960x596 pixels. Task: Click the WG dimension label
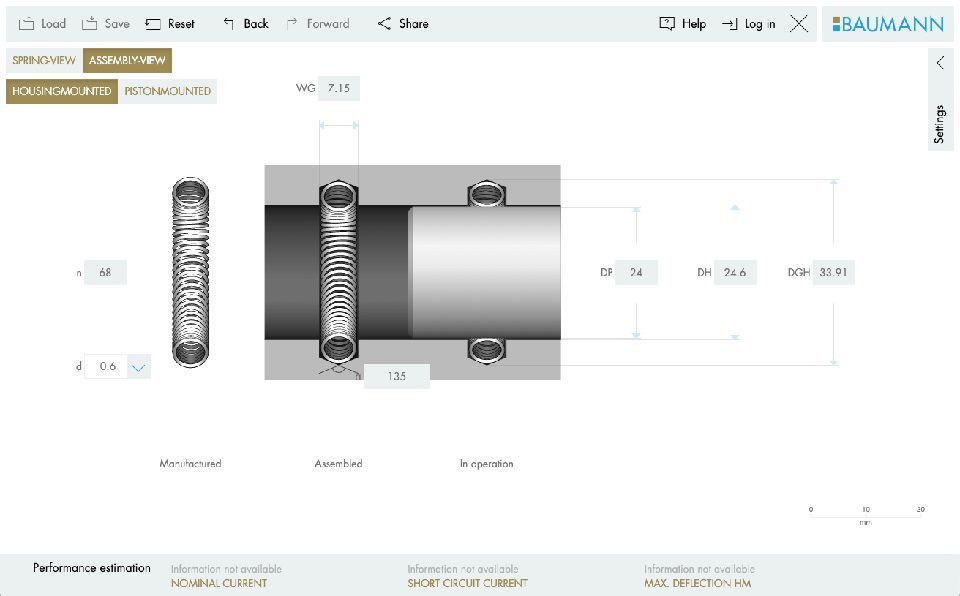(306, 88)
